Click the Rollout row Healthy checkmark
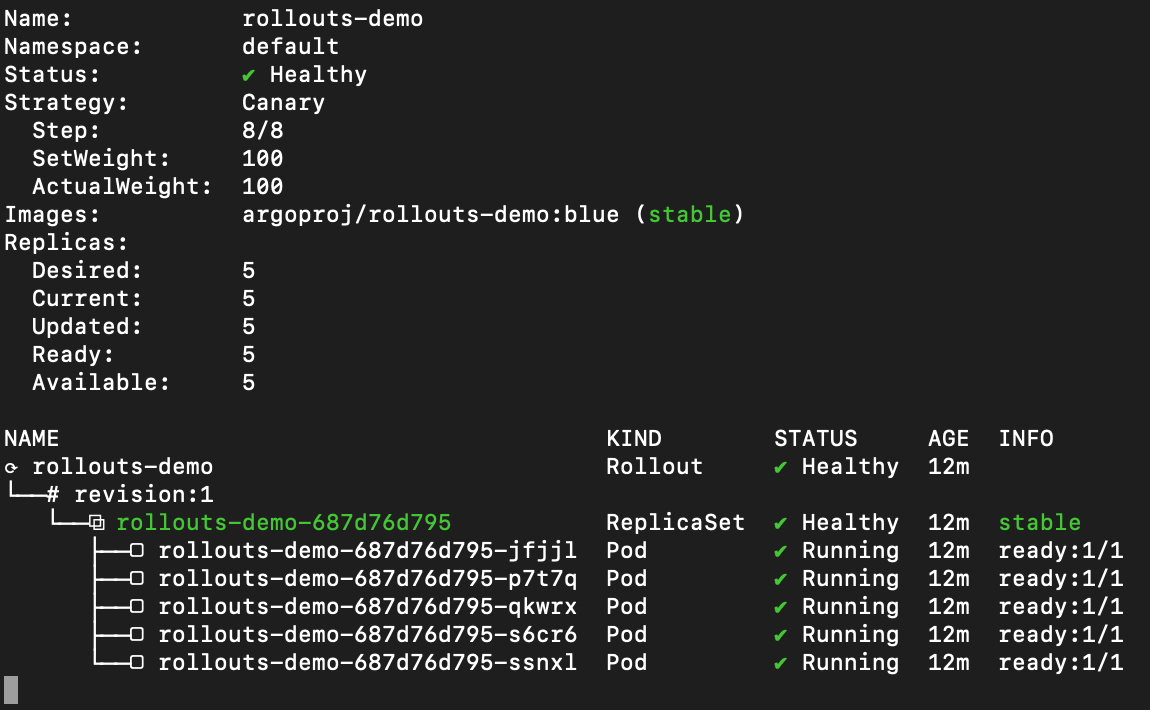Image resolution: width=1150 pixels, height=710 pixels. (x=781, y=467)
